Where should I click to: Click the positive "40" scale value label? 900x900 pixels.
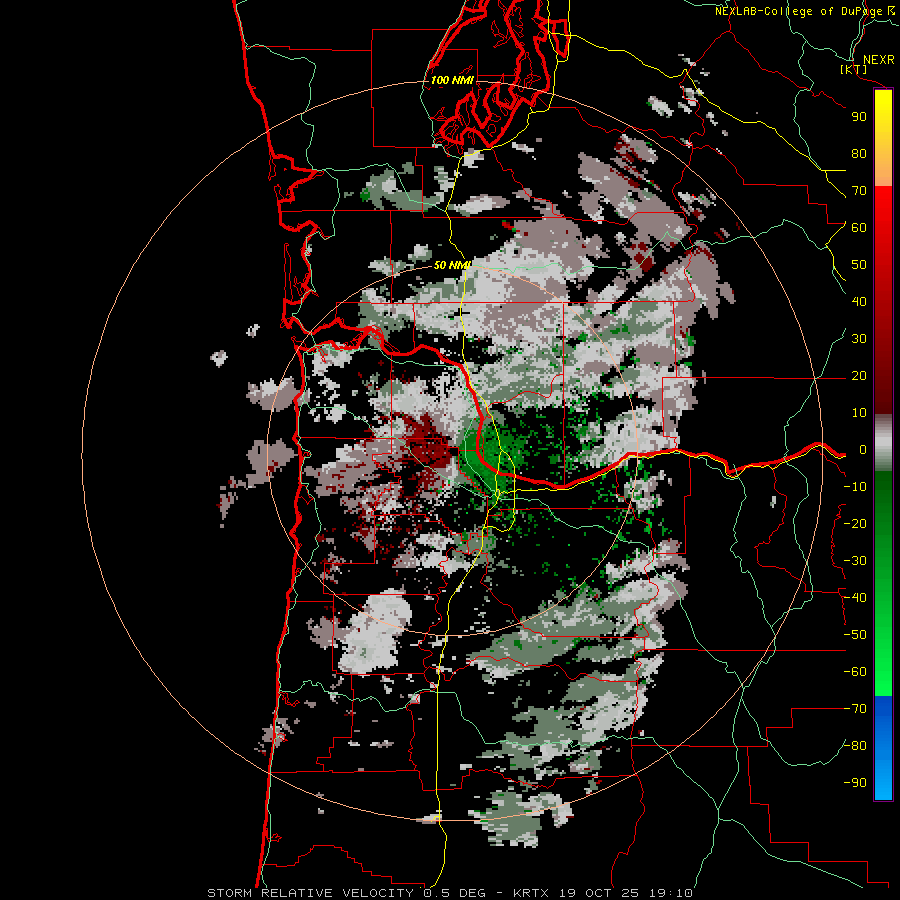859,301
